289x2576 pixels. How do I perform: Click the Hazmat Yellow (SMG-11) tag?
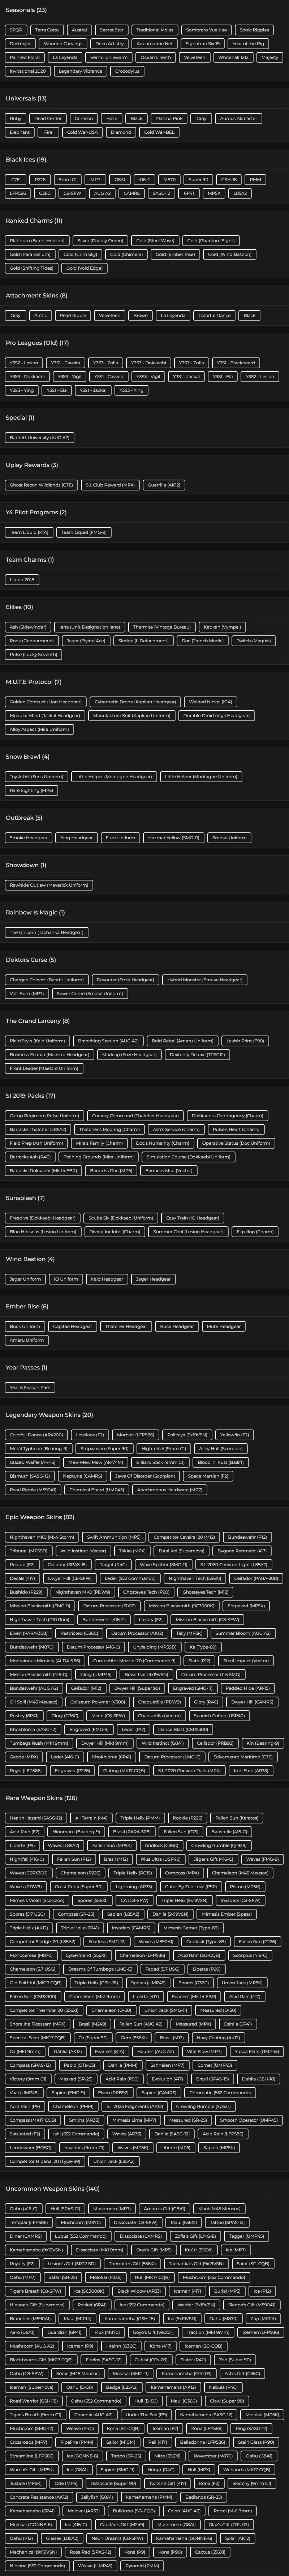point(170,838)
